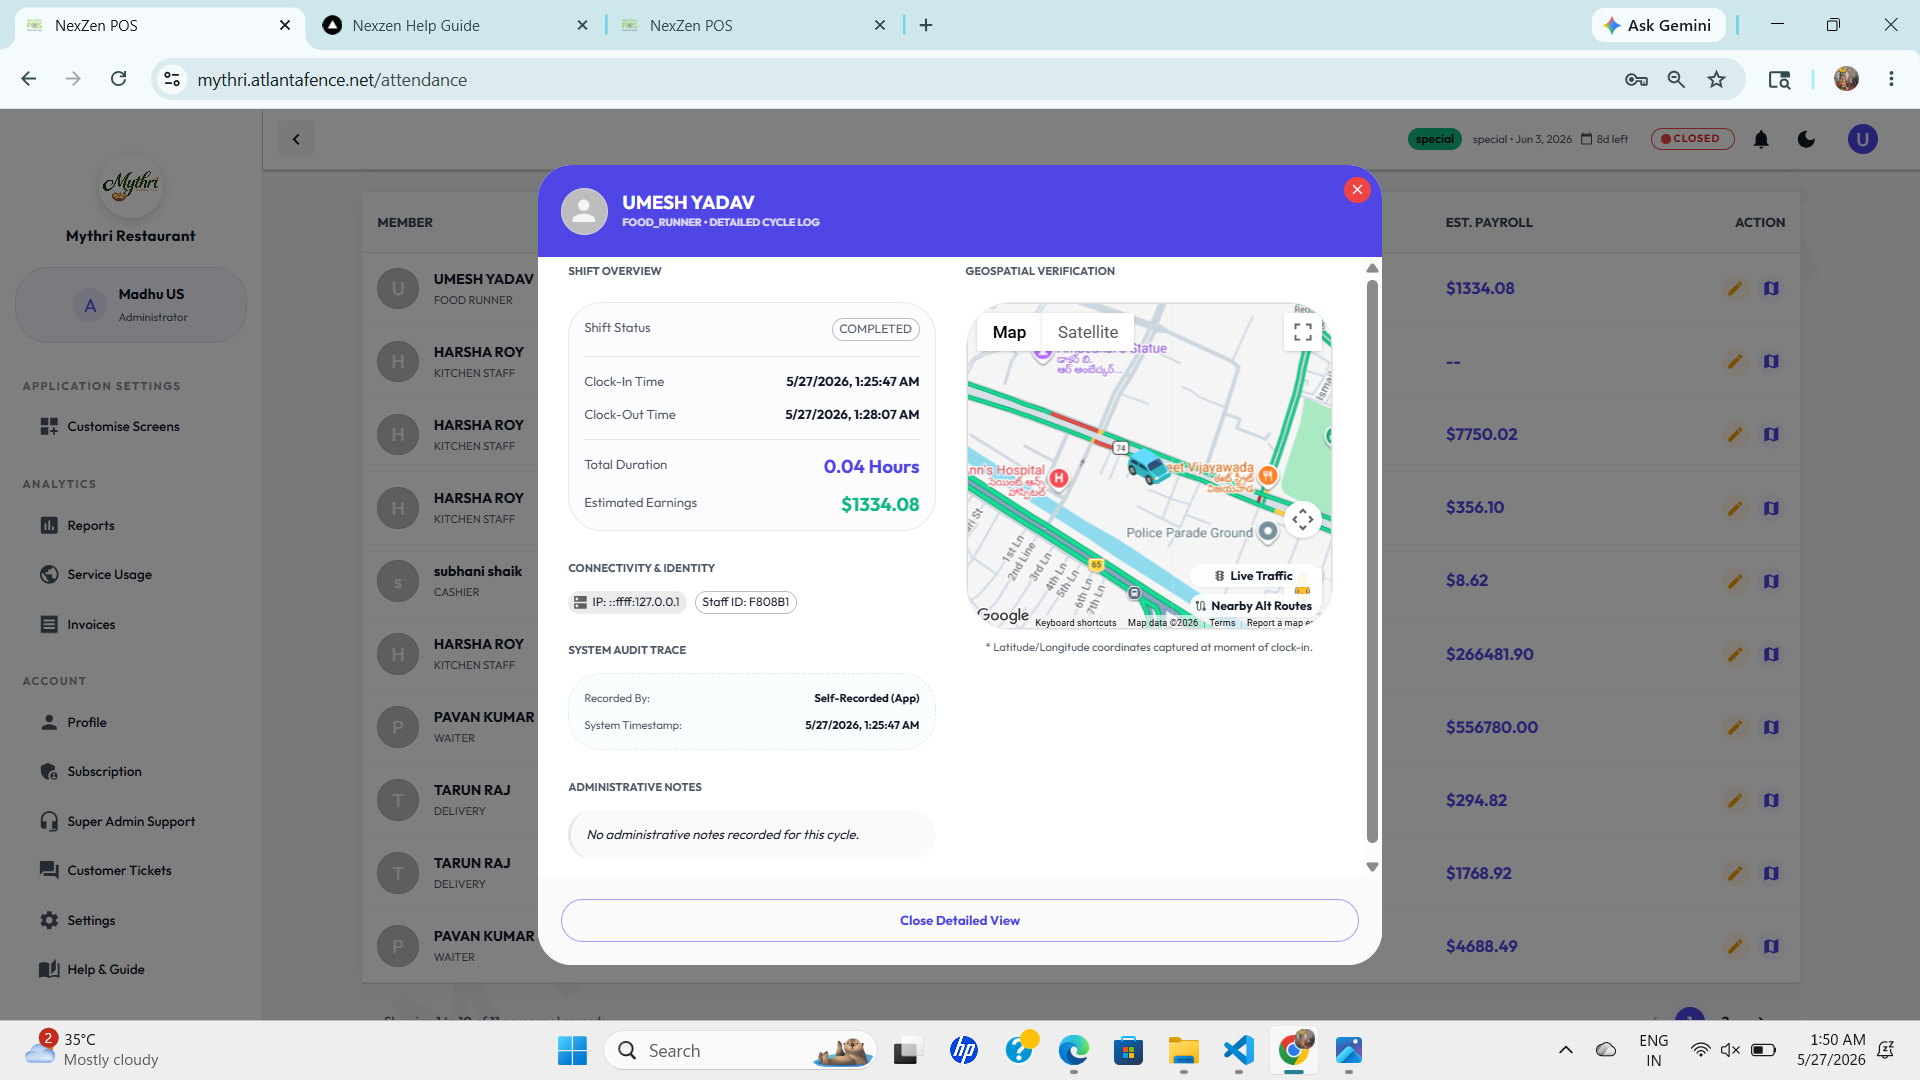Click the map camera pan control
The width and height of the screenshot is (1920, 1080).
point(1302,519)
